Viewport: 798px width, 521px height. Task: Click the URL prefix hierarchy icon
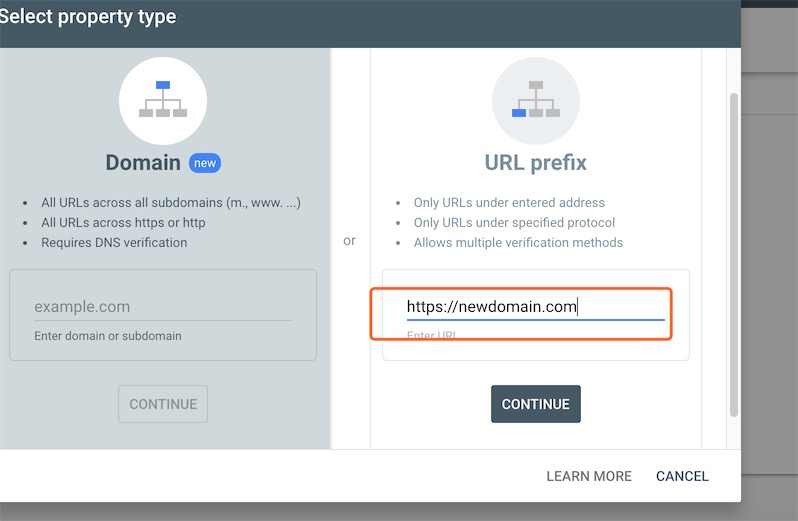point(535,100)
